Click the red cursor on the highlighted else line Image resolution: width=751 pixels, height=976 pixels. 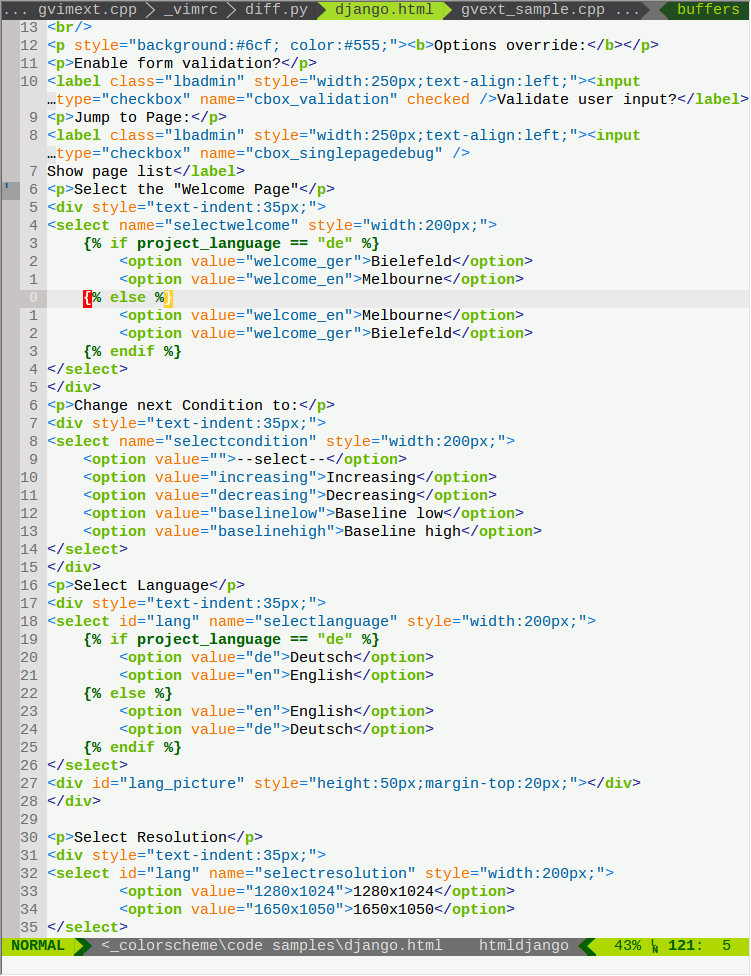tap(87, 298)
